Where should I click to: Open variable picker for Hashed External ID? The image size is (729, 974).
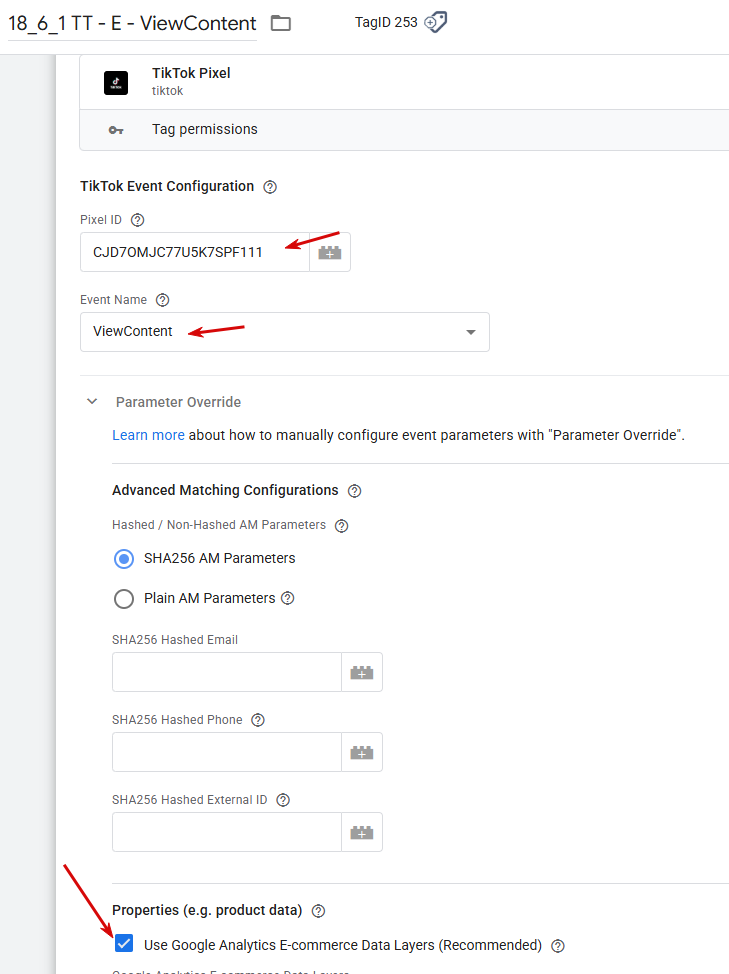362,833
